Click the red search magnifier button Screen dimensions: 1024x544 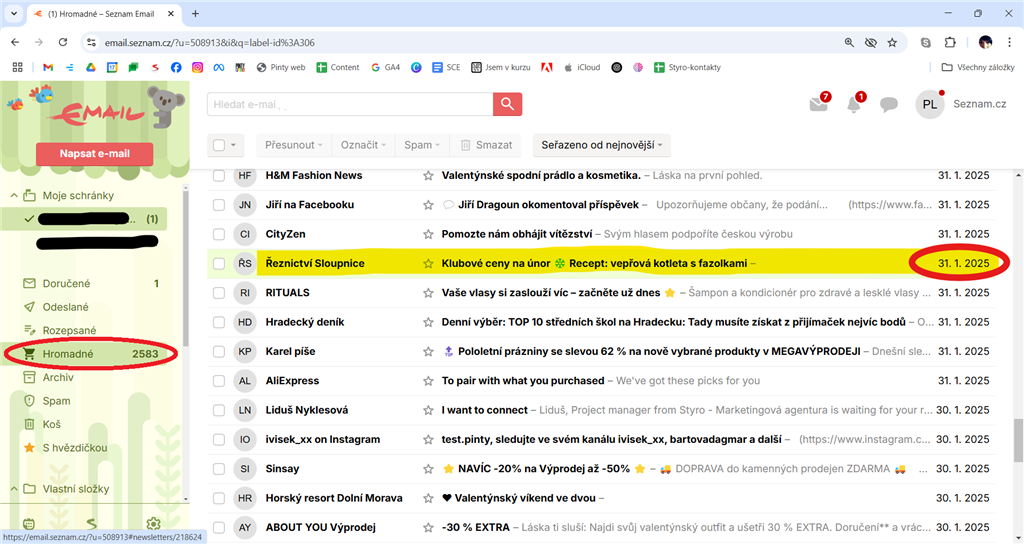click(507, 104)
